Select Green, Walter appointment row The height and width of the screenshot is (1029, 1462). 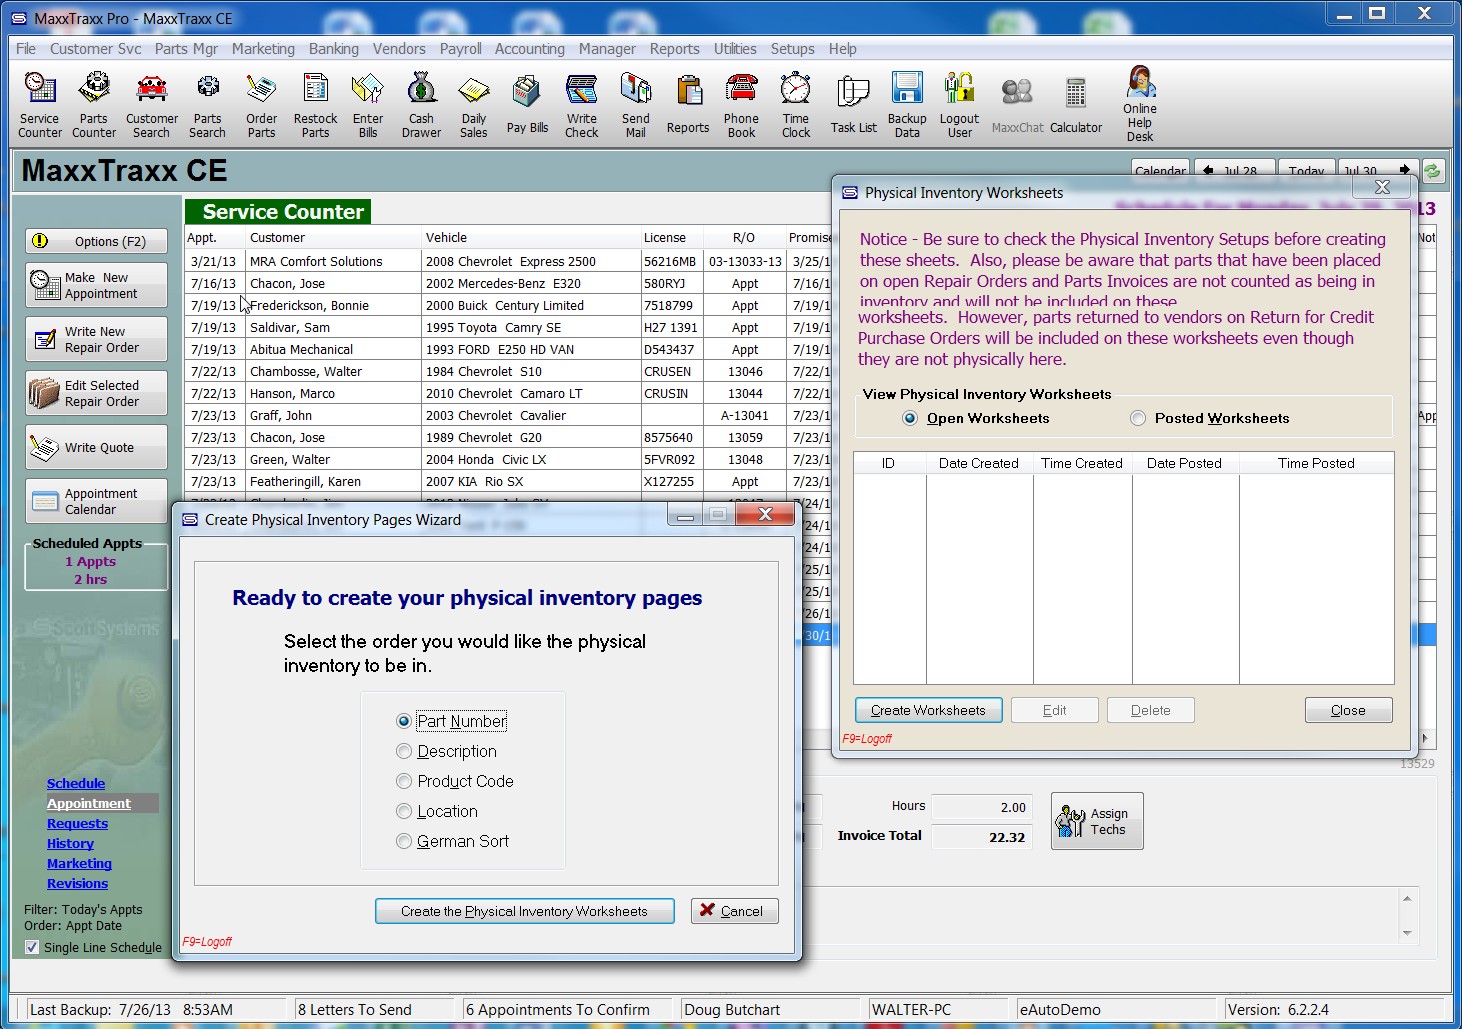tap(509, 459)
